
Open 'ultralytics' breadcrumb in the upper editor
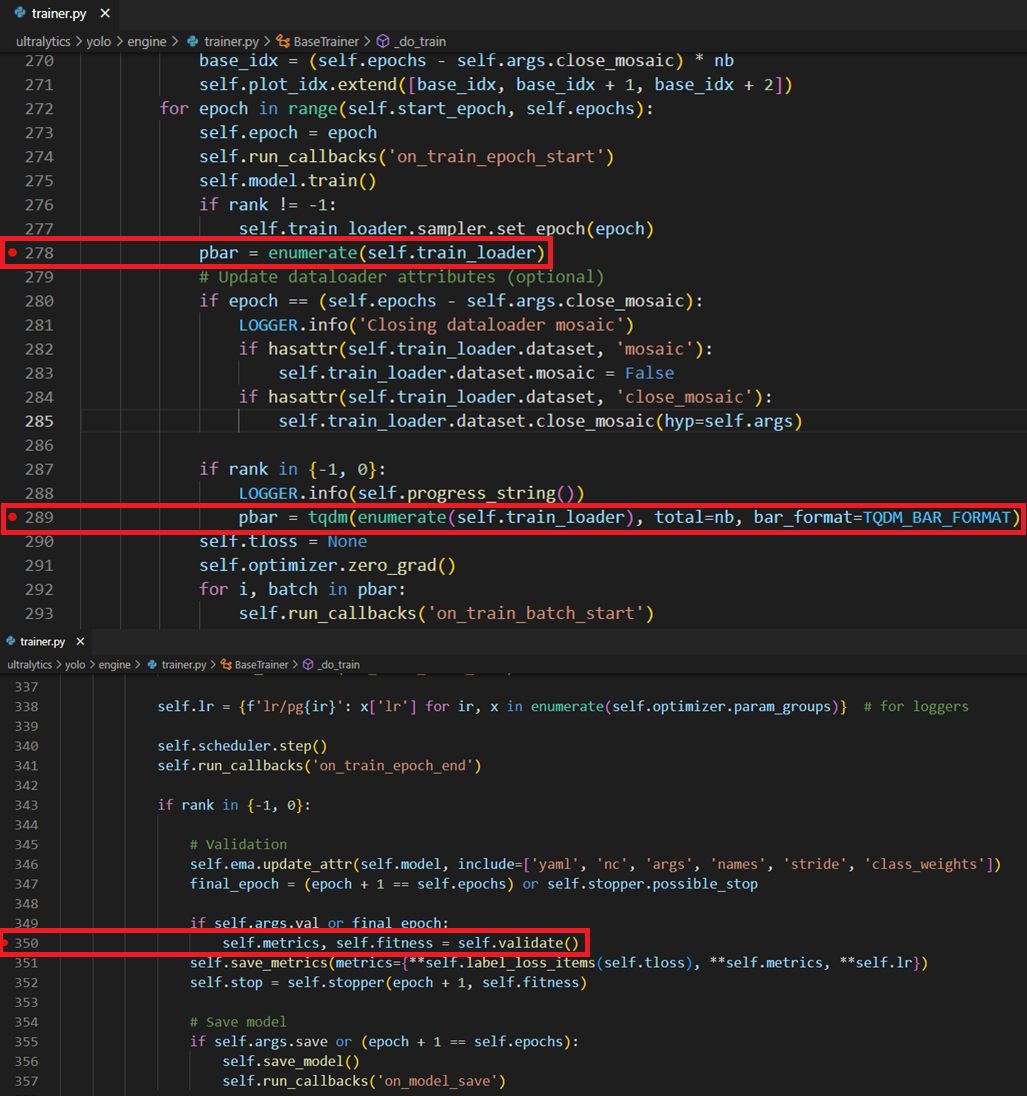pos(43,42)
